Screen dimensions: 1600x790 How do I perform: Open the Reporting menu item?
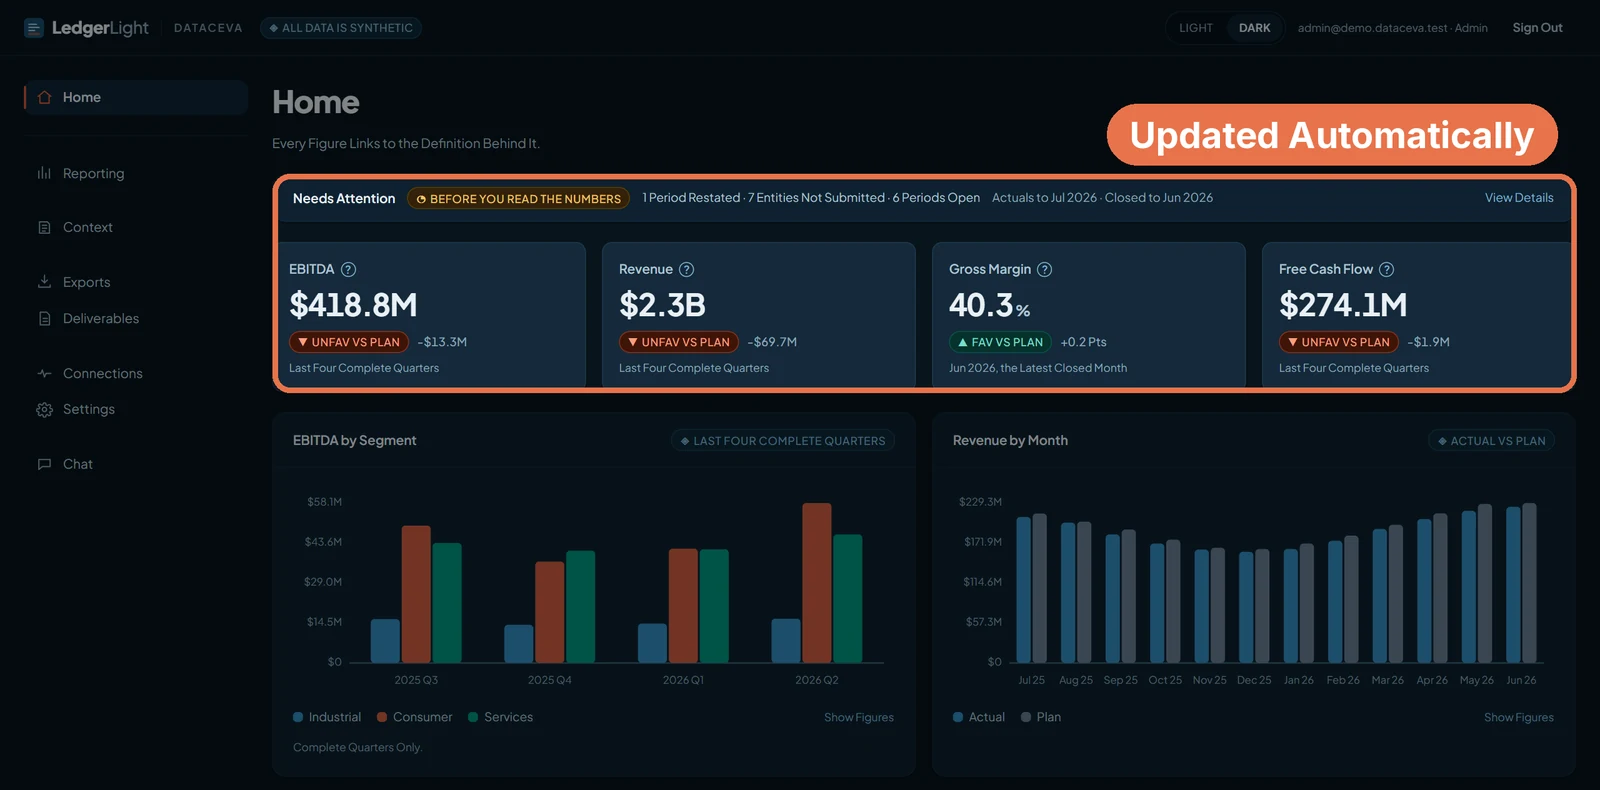point(136,173)
